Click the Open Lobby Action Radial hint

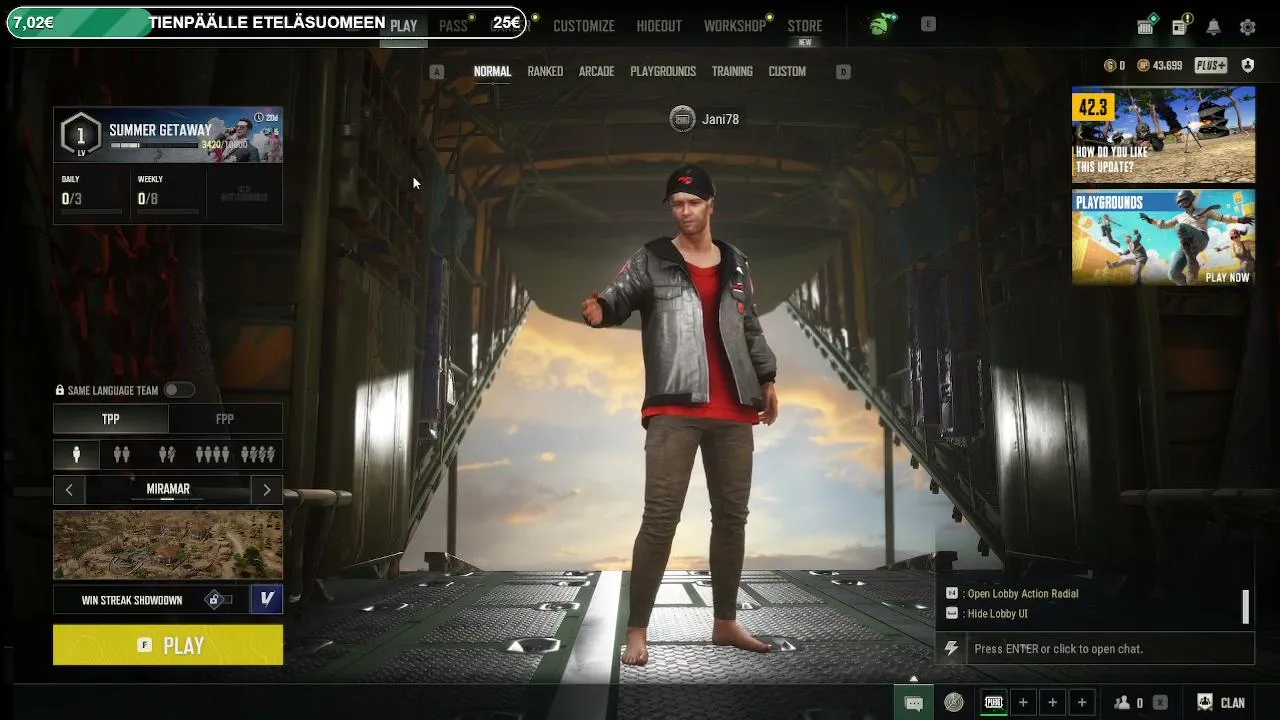pyautogui.click(x=1012, y=594)
